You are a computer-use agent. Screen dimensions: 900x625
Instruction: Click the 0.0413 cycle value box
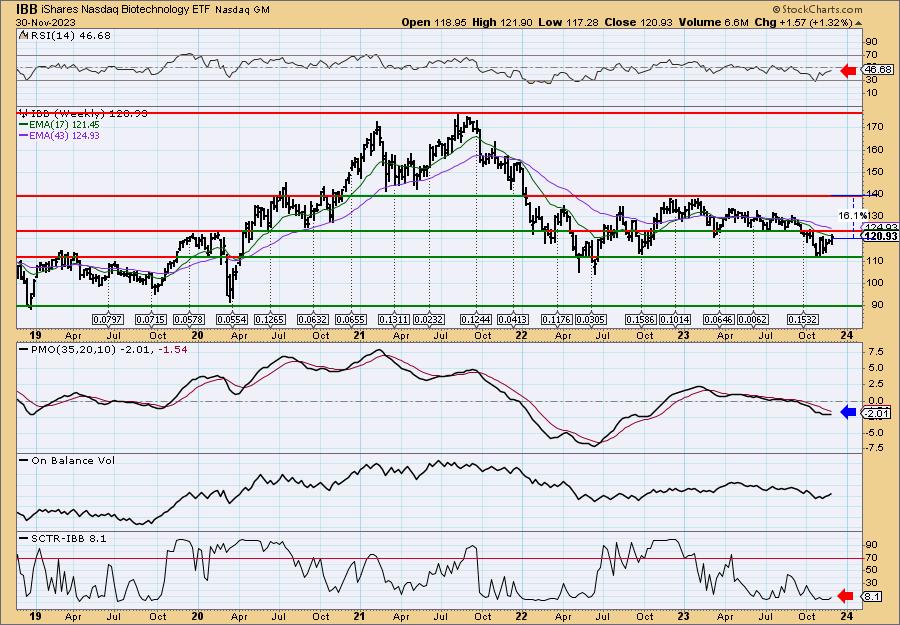pos(512,319)
